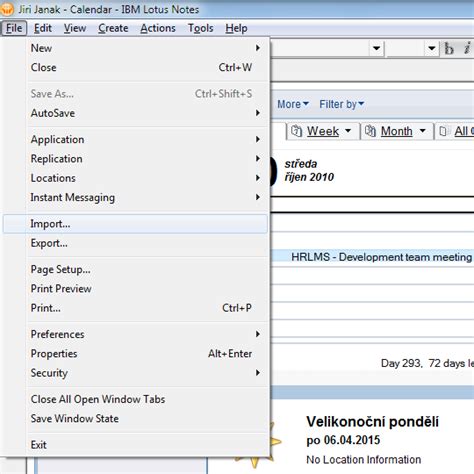Open the Create menu
Screen dimensions: 474x474
click(x=113, y=28)
